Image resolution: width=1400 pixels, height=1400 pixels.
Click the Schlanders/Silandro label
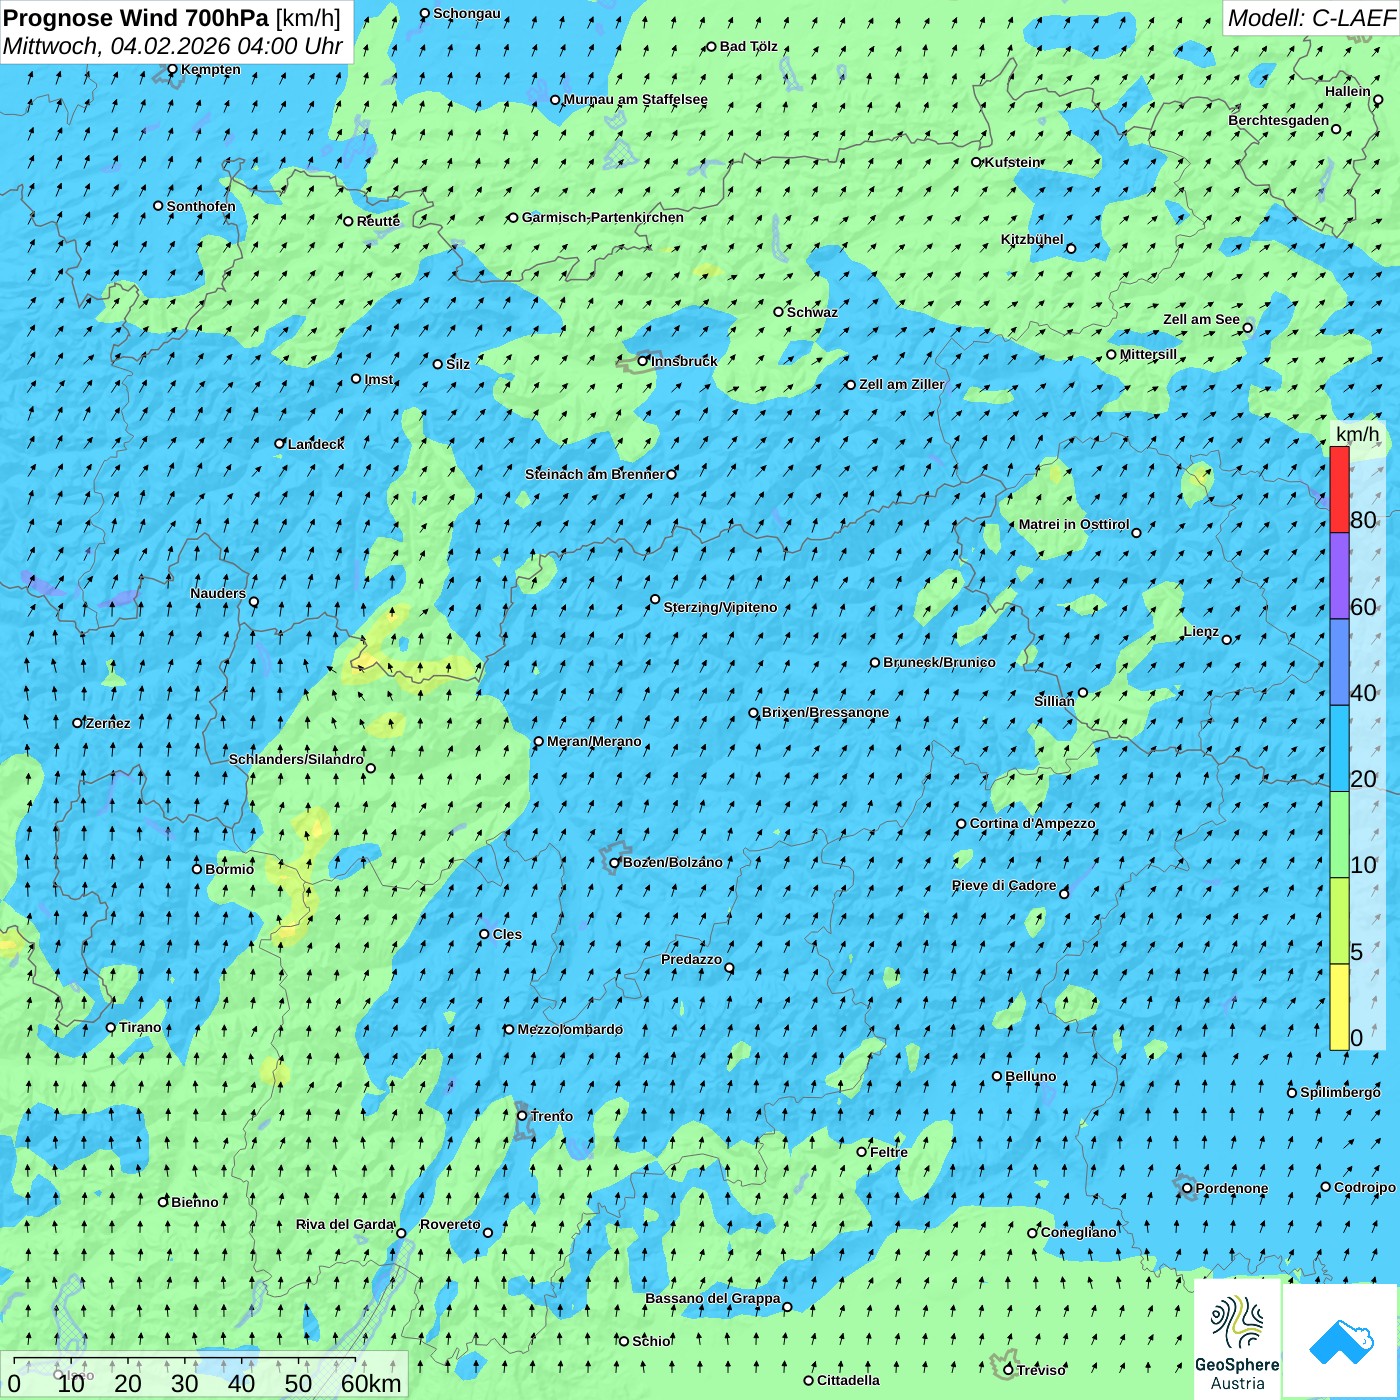click(296, 759)
